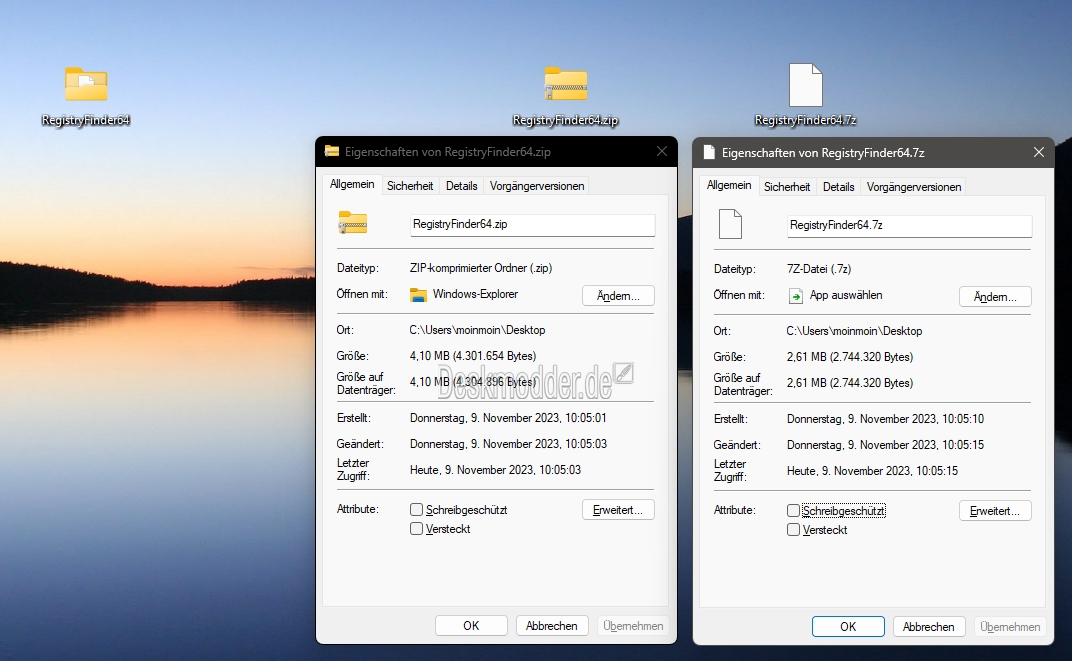1072x661 pixels.
Task: Confirm 7z properties with OK
Action: 848,627
